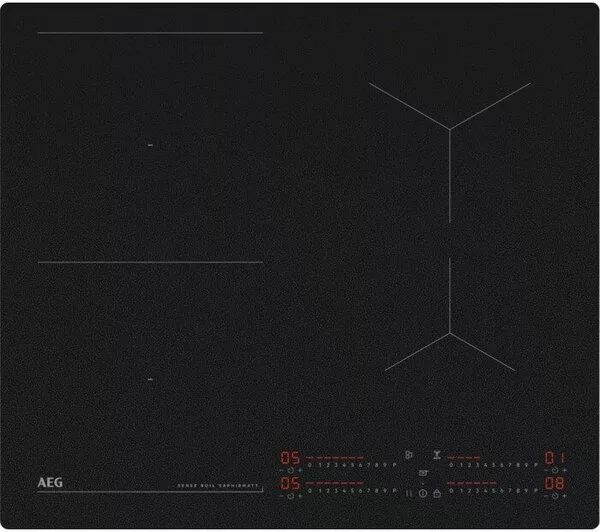Set upper-left slider to level 9
Image resolution: width=600 pixels, height=532 pixels.
coord(385,465)
